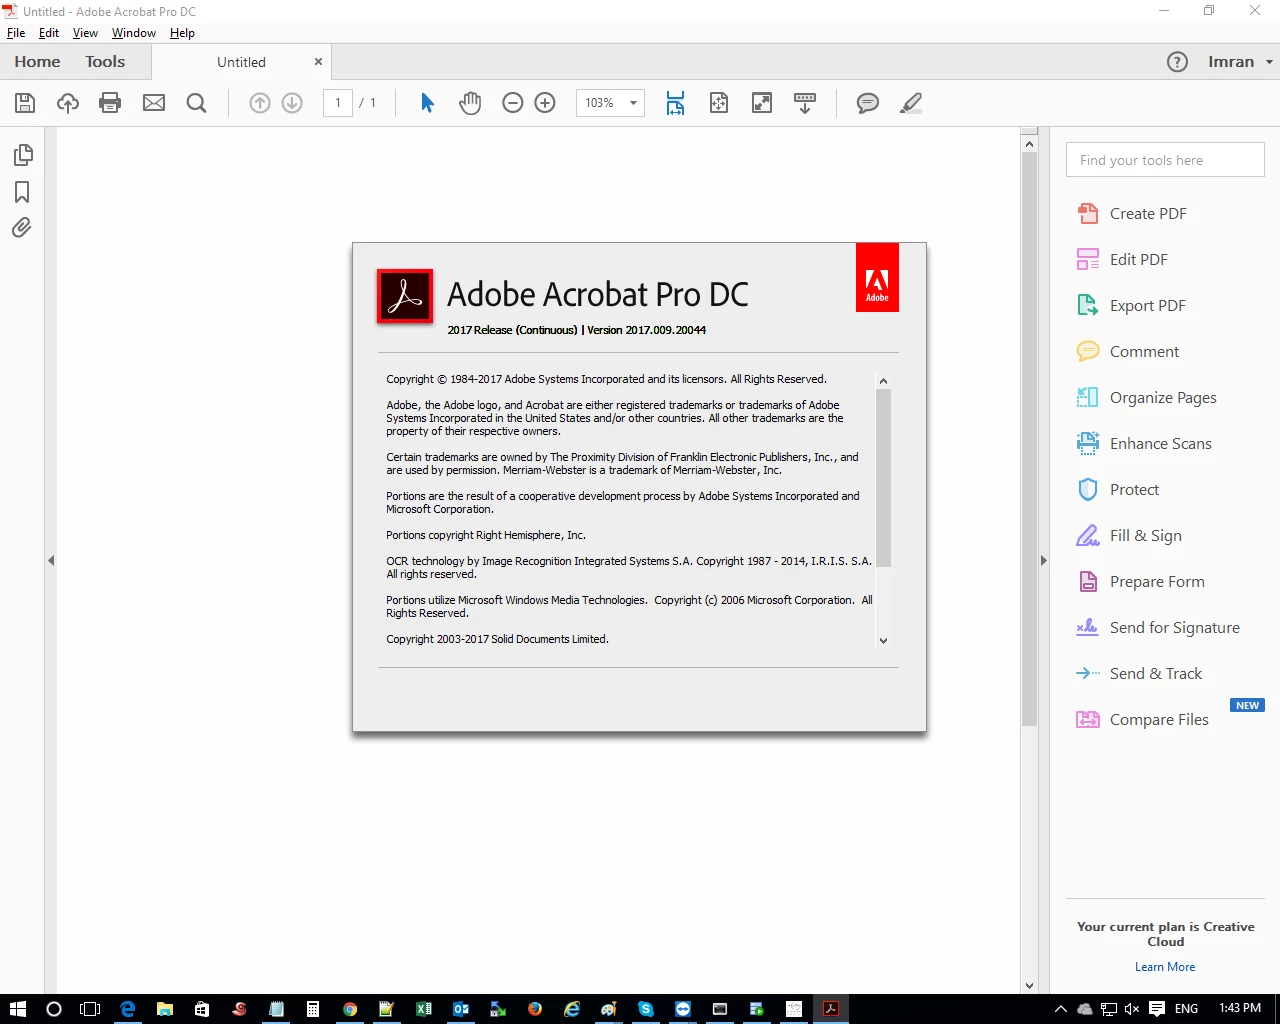Open the Protect tool
1280x1024 pixels.
tap(1118, 490)
